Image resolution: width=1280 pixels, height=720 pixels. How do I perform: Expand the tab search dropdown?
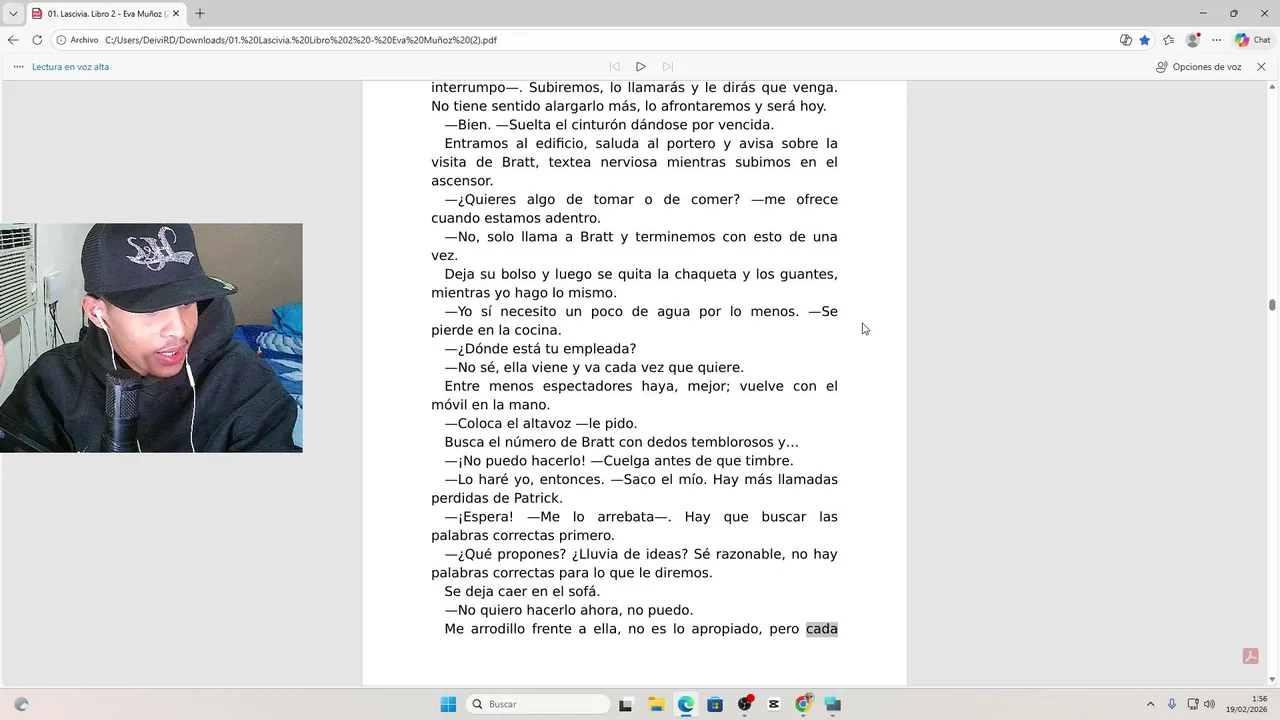coord(13,13)
